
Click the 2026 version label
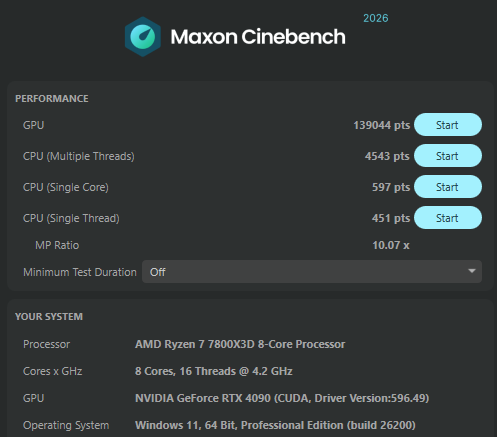376,18
